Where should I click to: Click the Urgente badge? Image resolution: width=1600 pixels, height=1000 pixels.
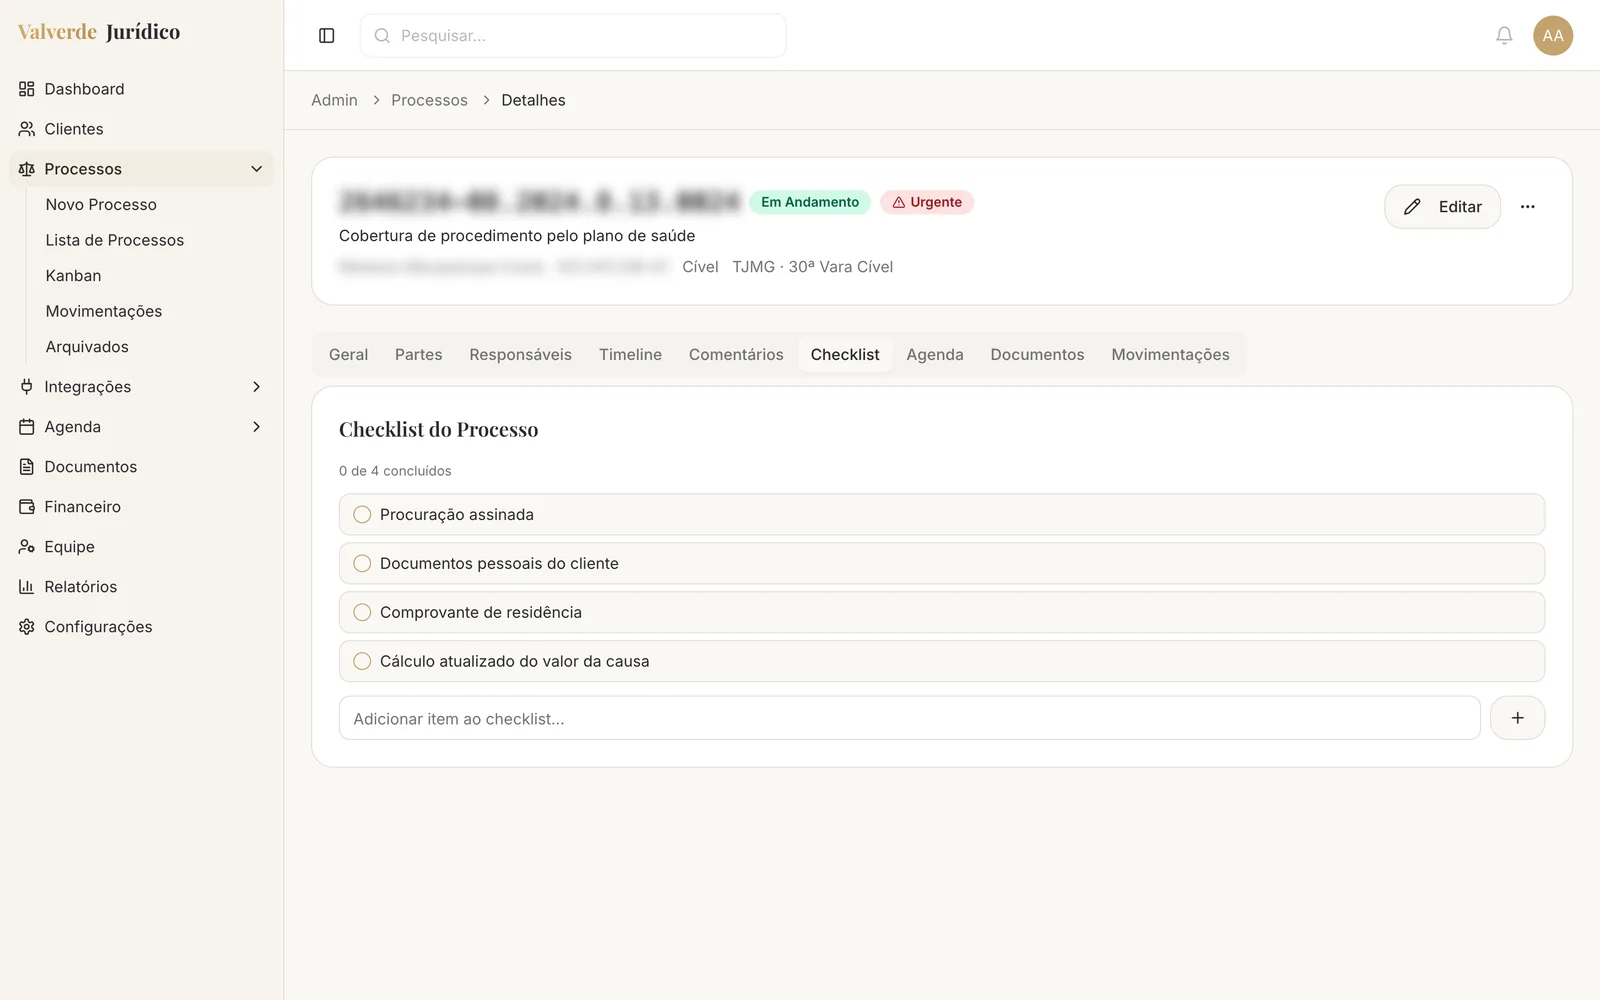(927, 202)
